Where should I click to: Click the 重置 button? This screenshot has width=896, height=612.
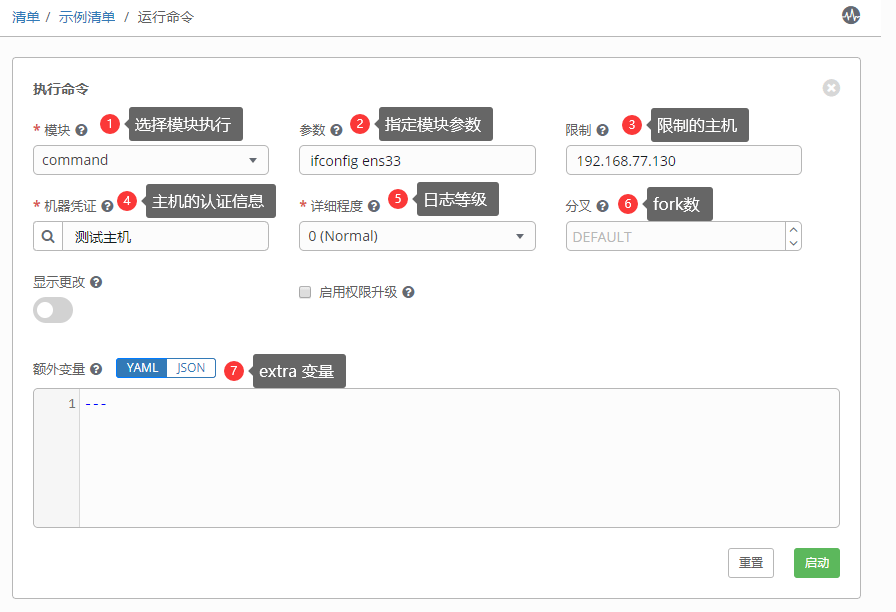[x=751, y=563]
